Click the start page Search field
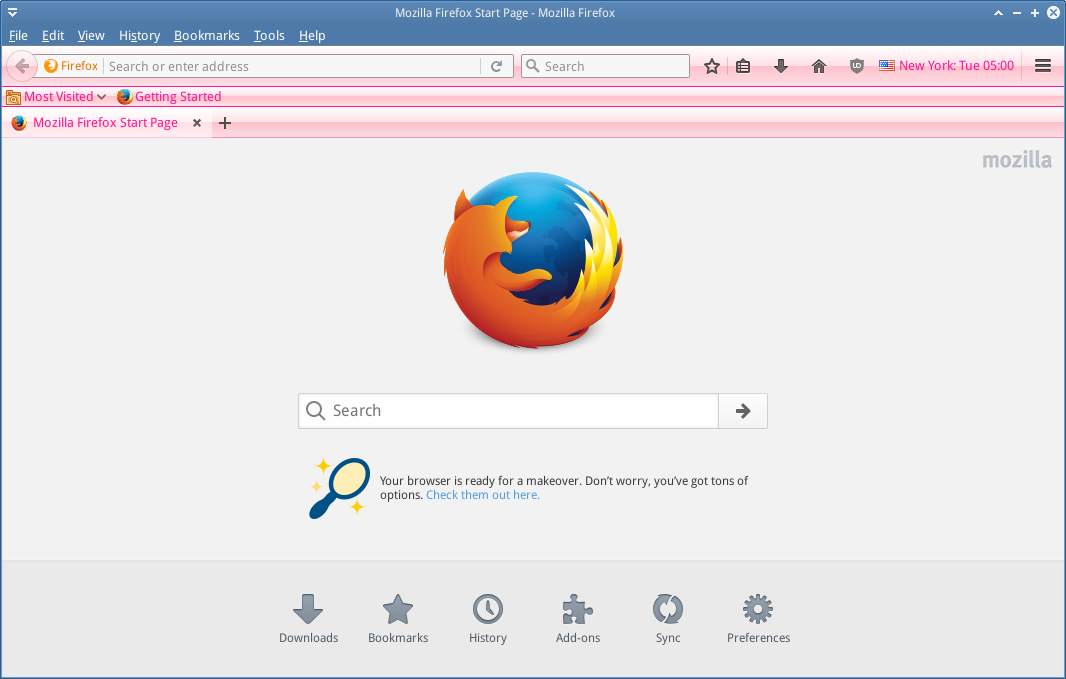1066x679 pixels. (x=509, y=411)
